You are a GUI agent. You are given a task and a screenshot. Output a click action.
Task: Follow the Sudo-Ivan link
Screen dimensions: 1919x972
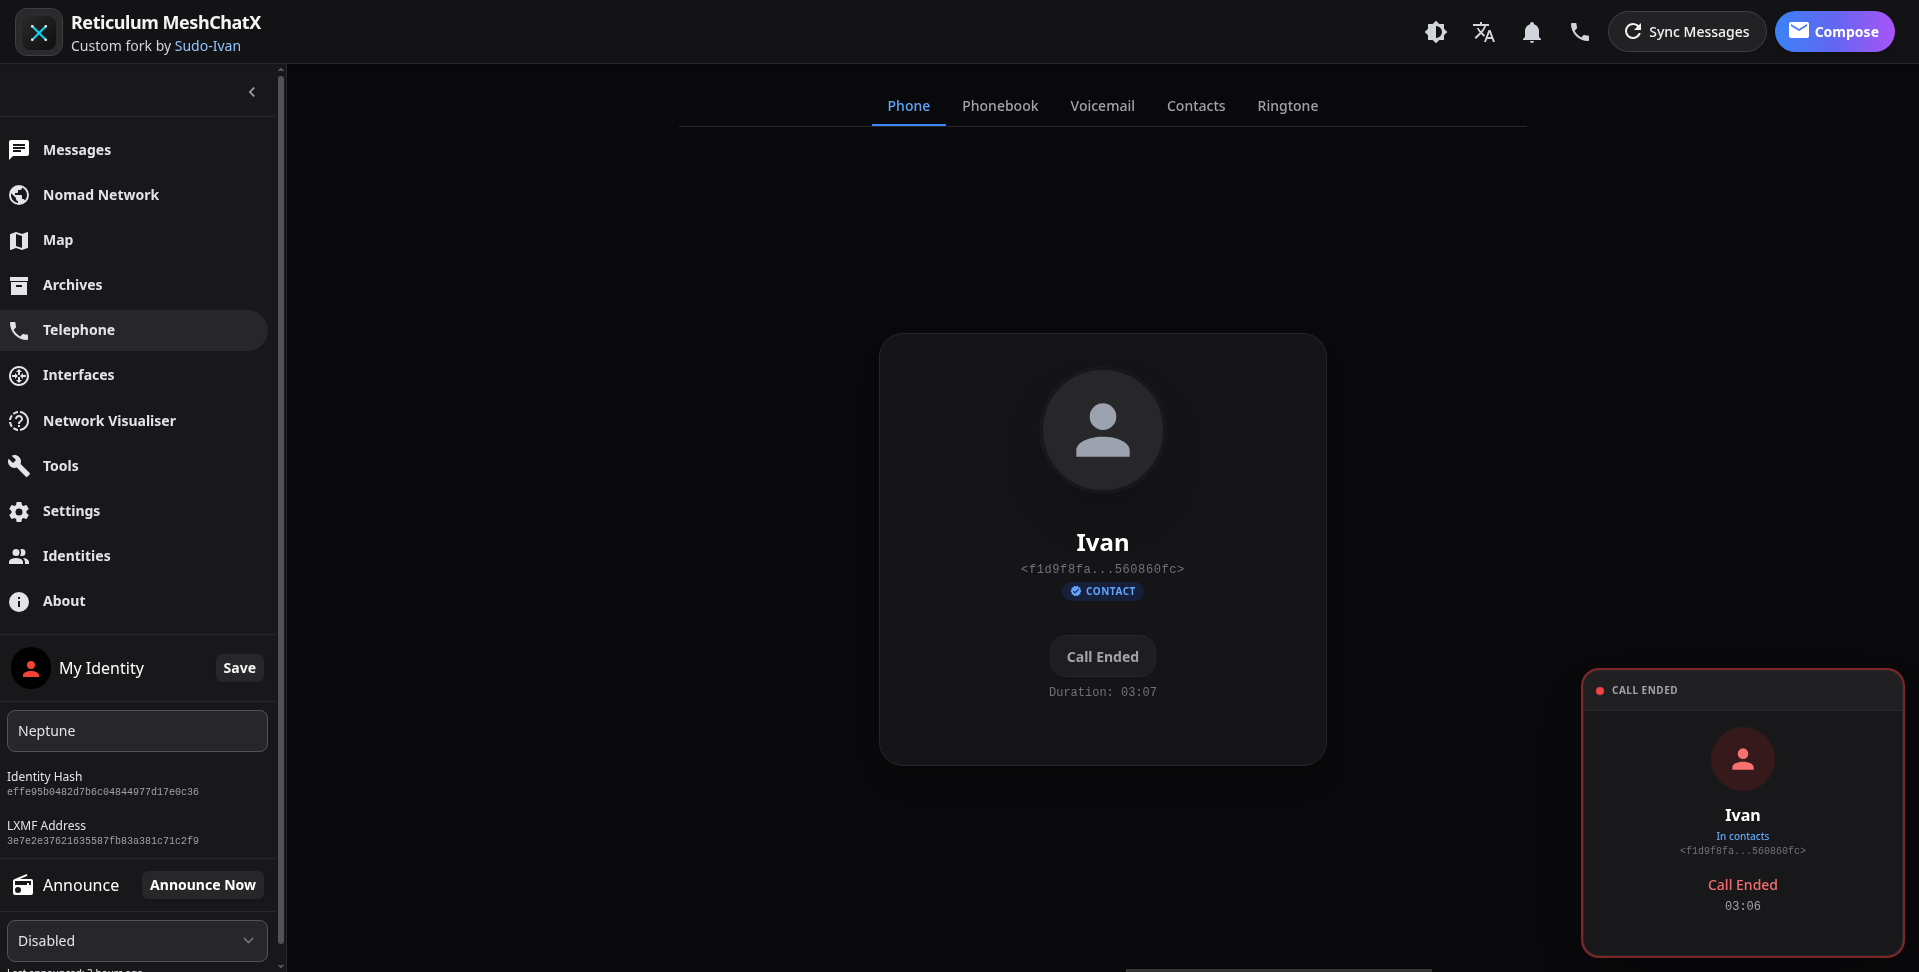(x=207, y=46)
